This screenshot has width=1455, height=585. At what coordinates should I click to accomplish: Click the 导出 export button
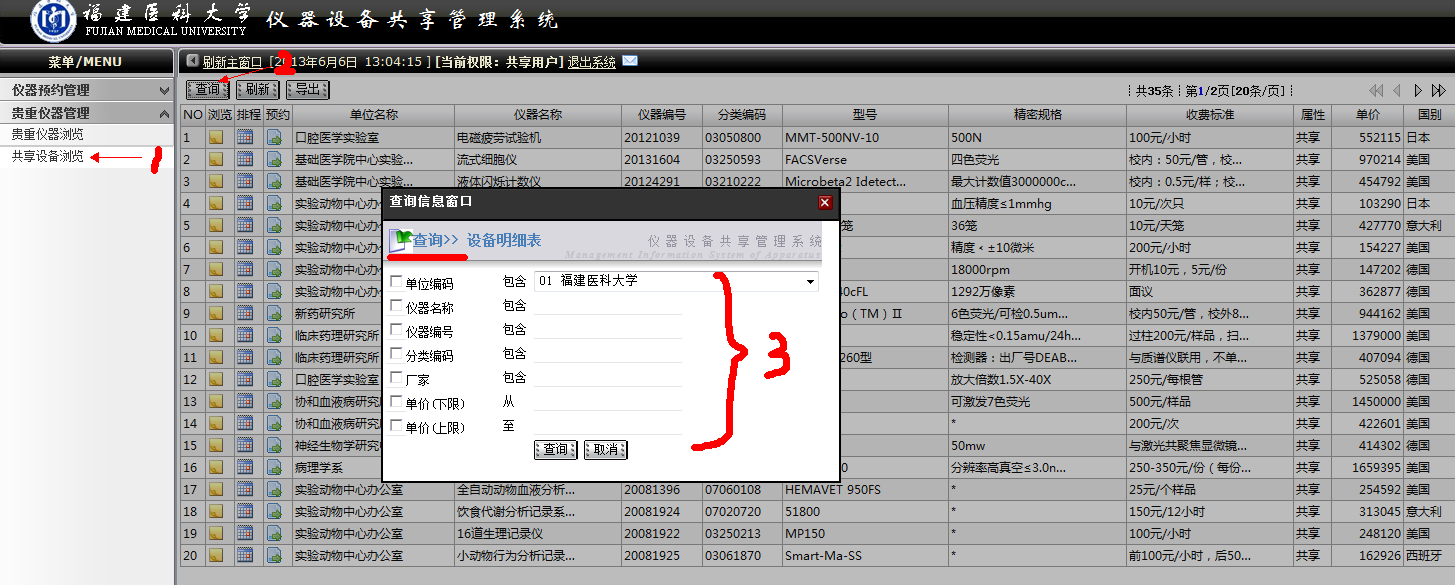pos(308,90)
